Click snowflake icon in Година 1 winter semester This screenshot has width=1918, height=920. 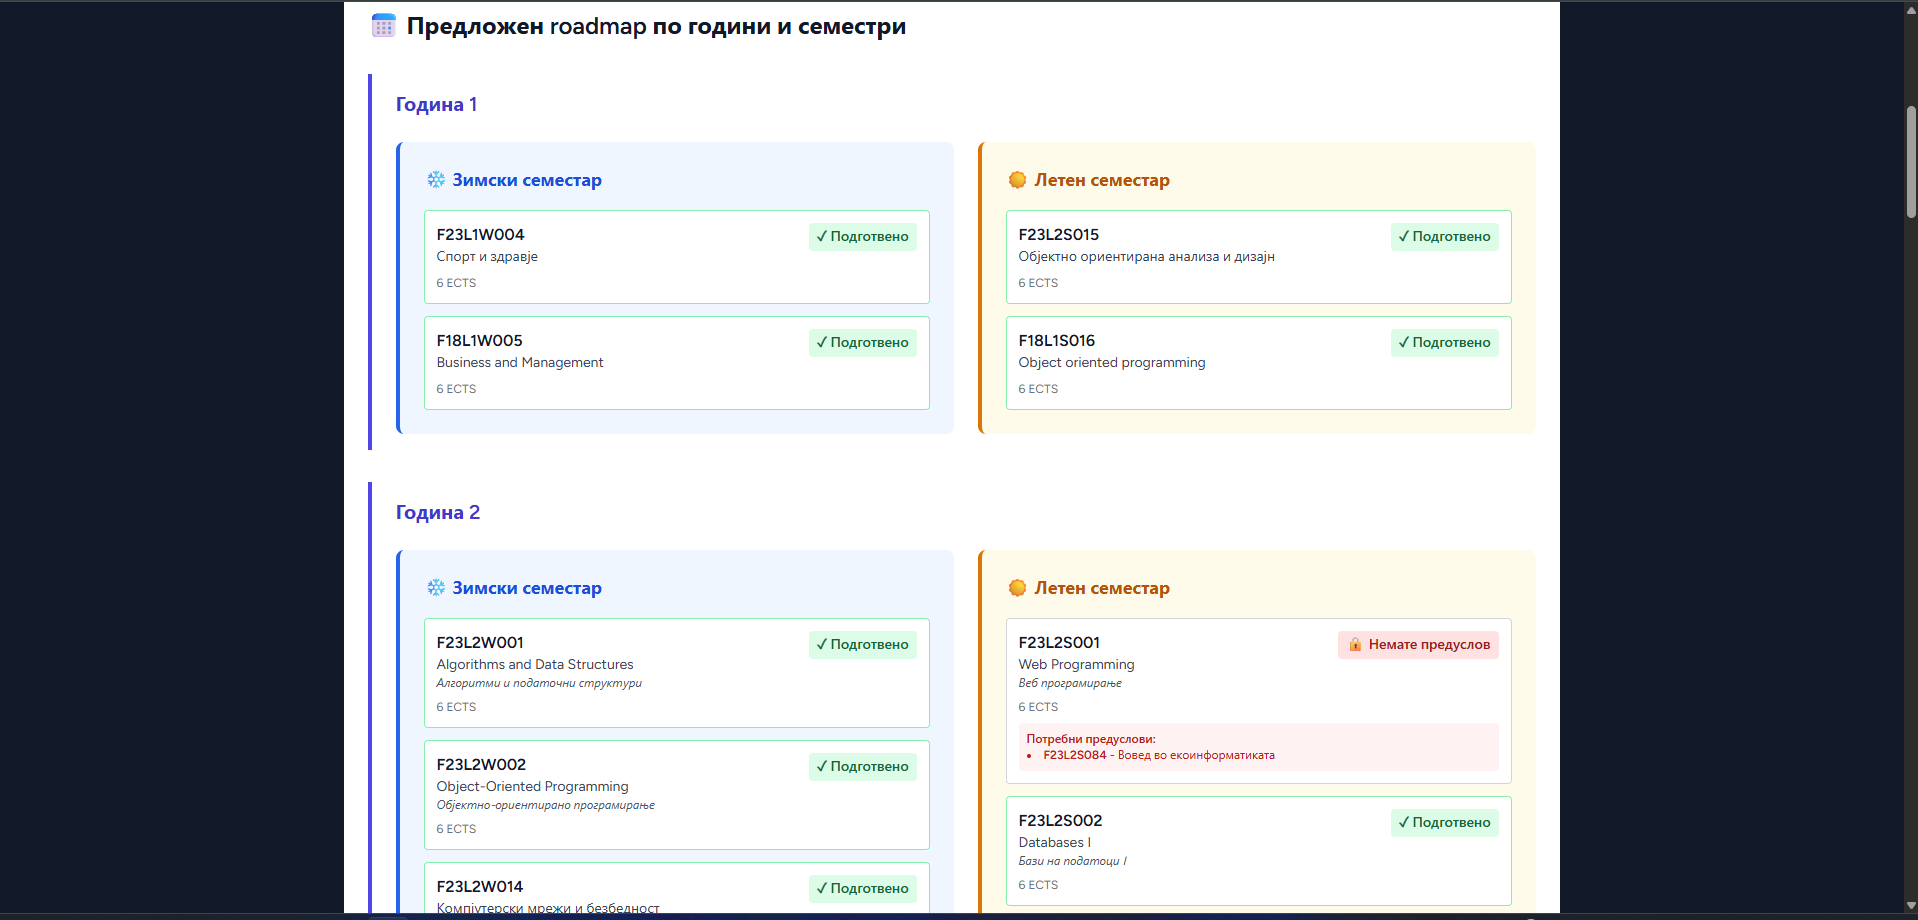436,180
